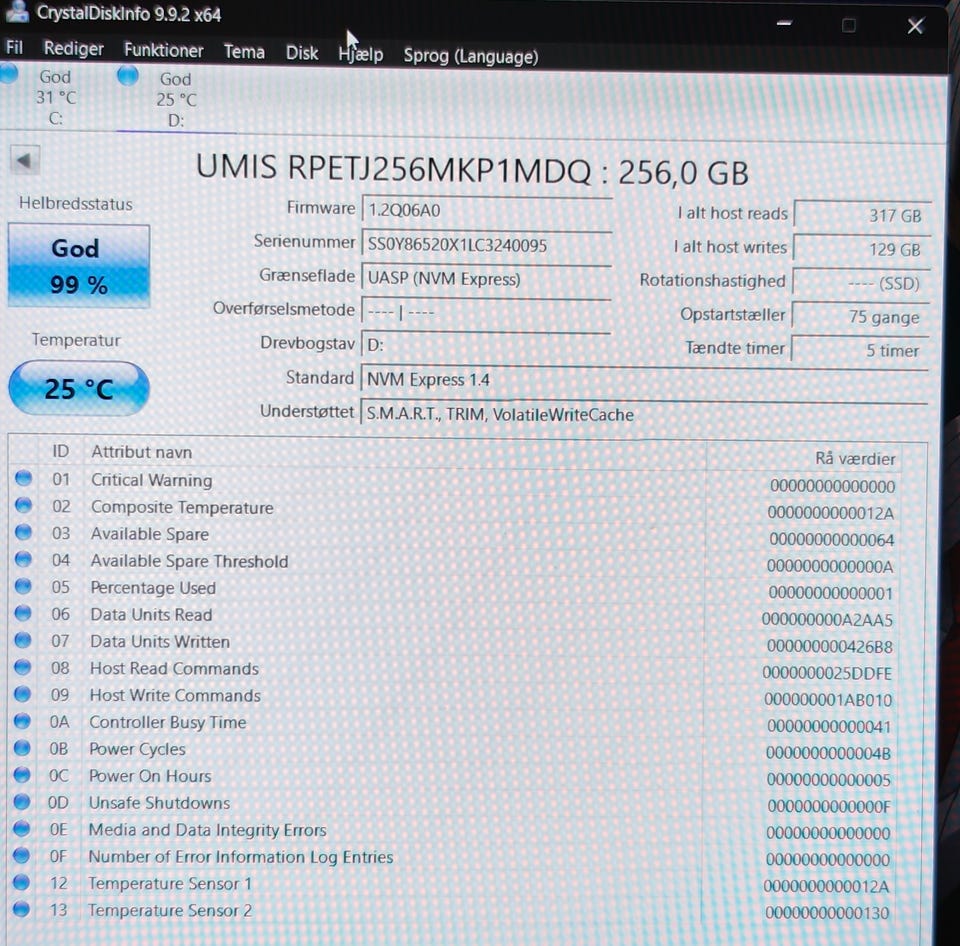
Task: Click the blue status orb of drive D:
Action: click(x=128, y=76)
